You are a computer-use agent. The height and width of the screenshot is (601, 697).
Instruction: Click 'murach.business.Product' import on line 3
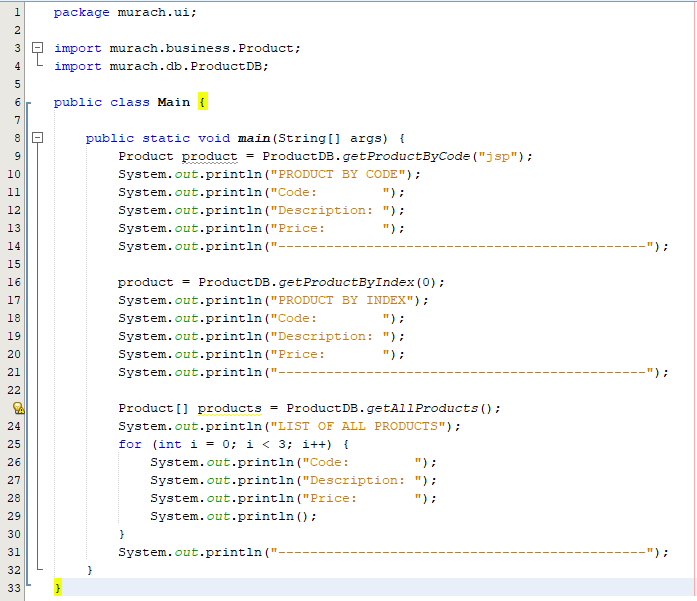point(201,48)
